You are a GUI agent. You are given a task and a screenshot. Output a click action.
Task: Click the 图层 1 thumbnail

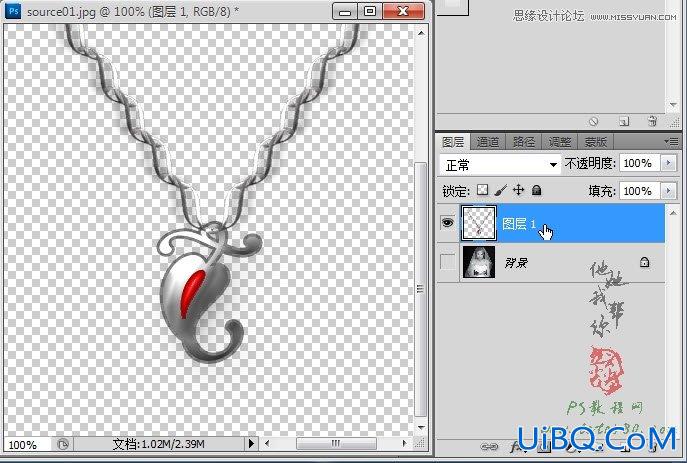[x=478, y=223]
